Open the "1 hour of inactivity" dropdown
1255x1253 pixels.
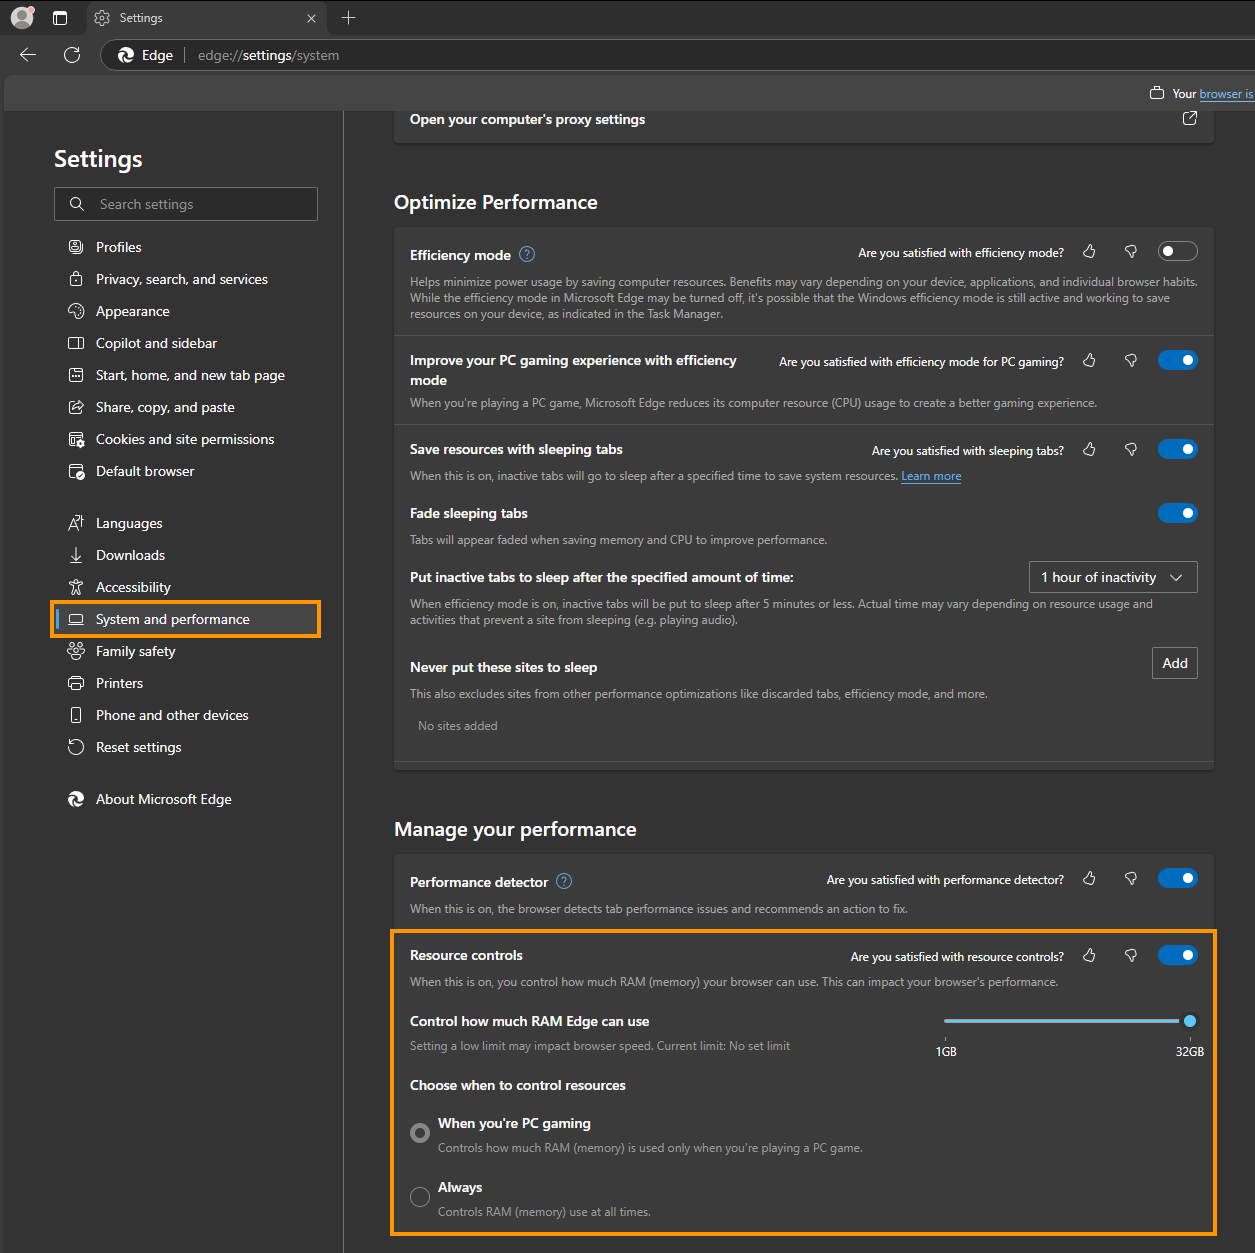click(1113, 577)
